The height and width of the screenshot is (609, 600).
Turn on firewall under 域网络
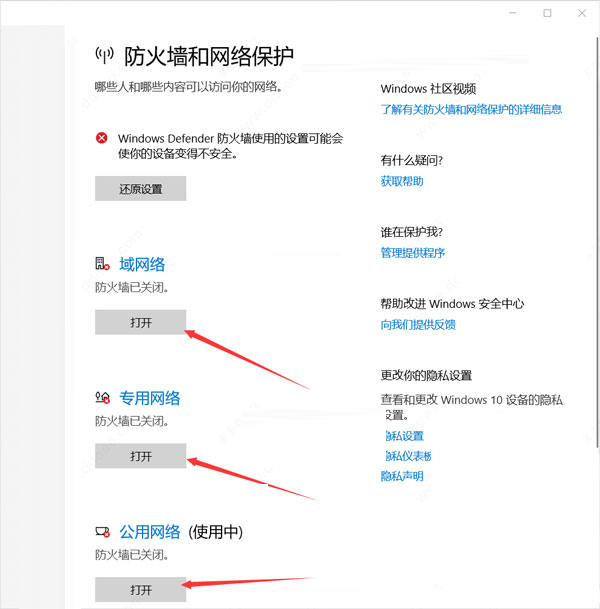tap(141, 322)
